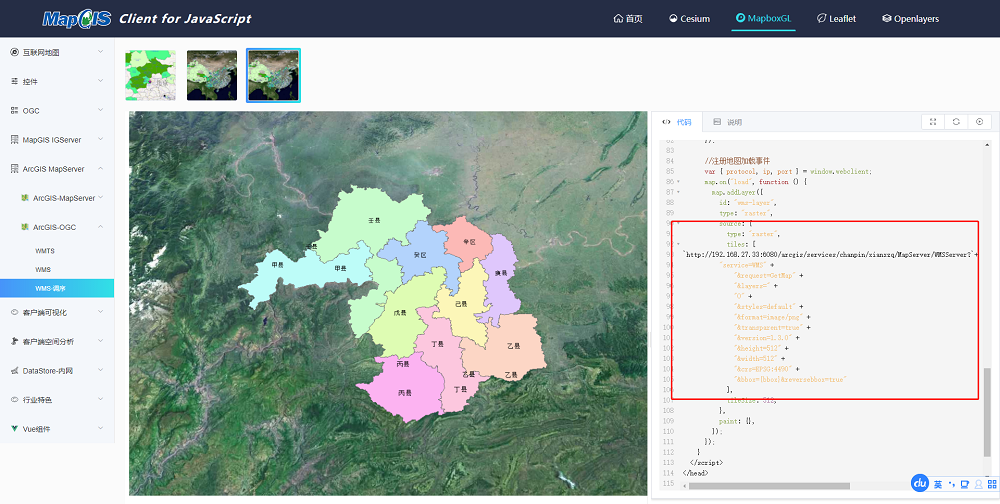Open the Cesium section
The width and height of the screenshot is (1000, 504).
(x=689, y=19)
